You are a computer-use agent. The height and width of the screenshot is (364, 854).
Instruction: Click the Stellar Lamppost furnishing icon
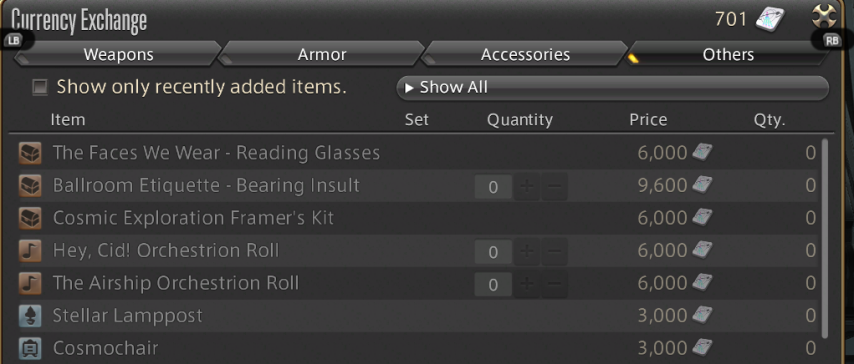pos(29,316)
